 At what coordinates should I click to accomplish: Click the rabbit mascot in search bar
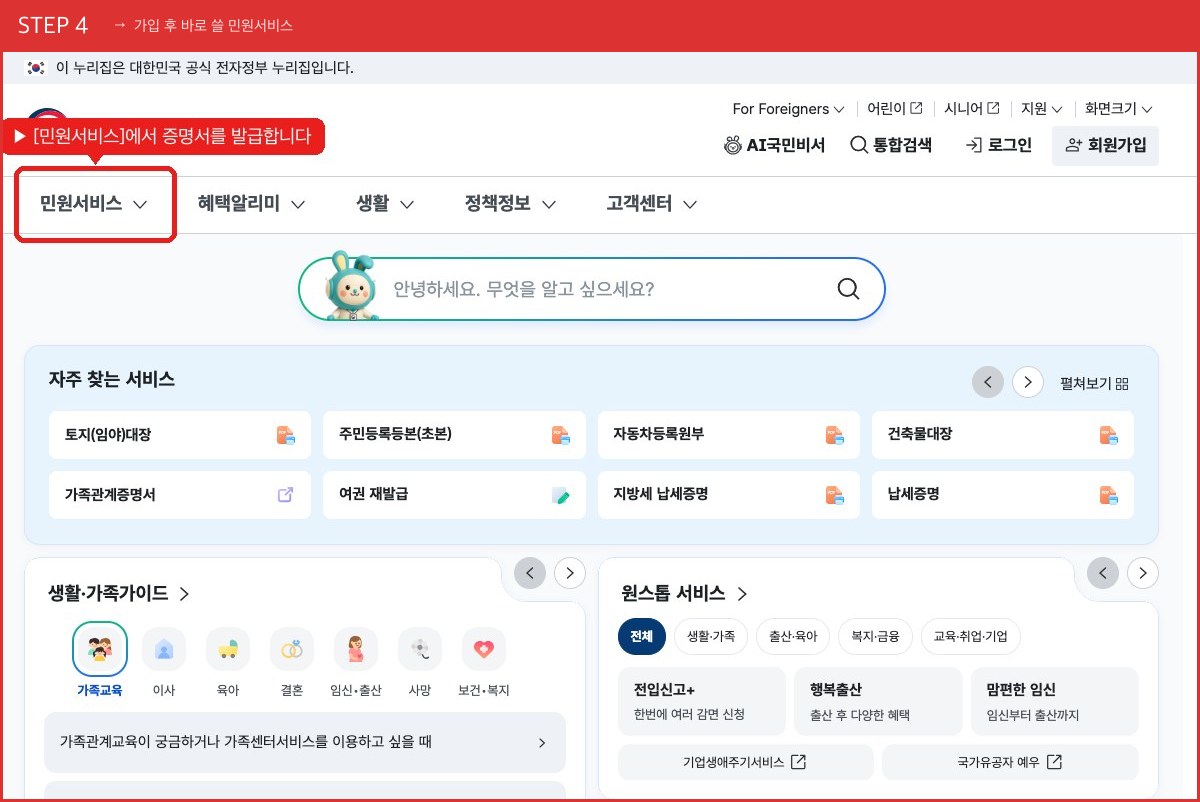(x=350, y=286)
